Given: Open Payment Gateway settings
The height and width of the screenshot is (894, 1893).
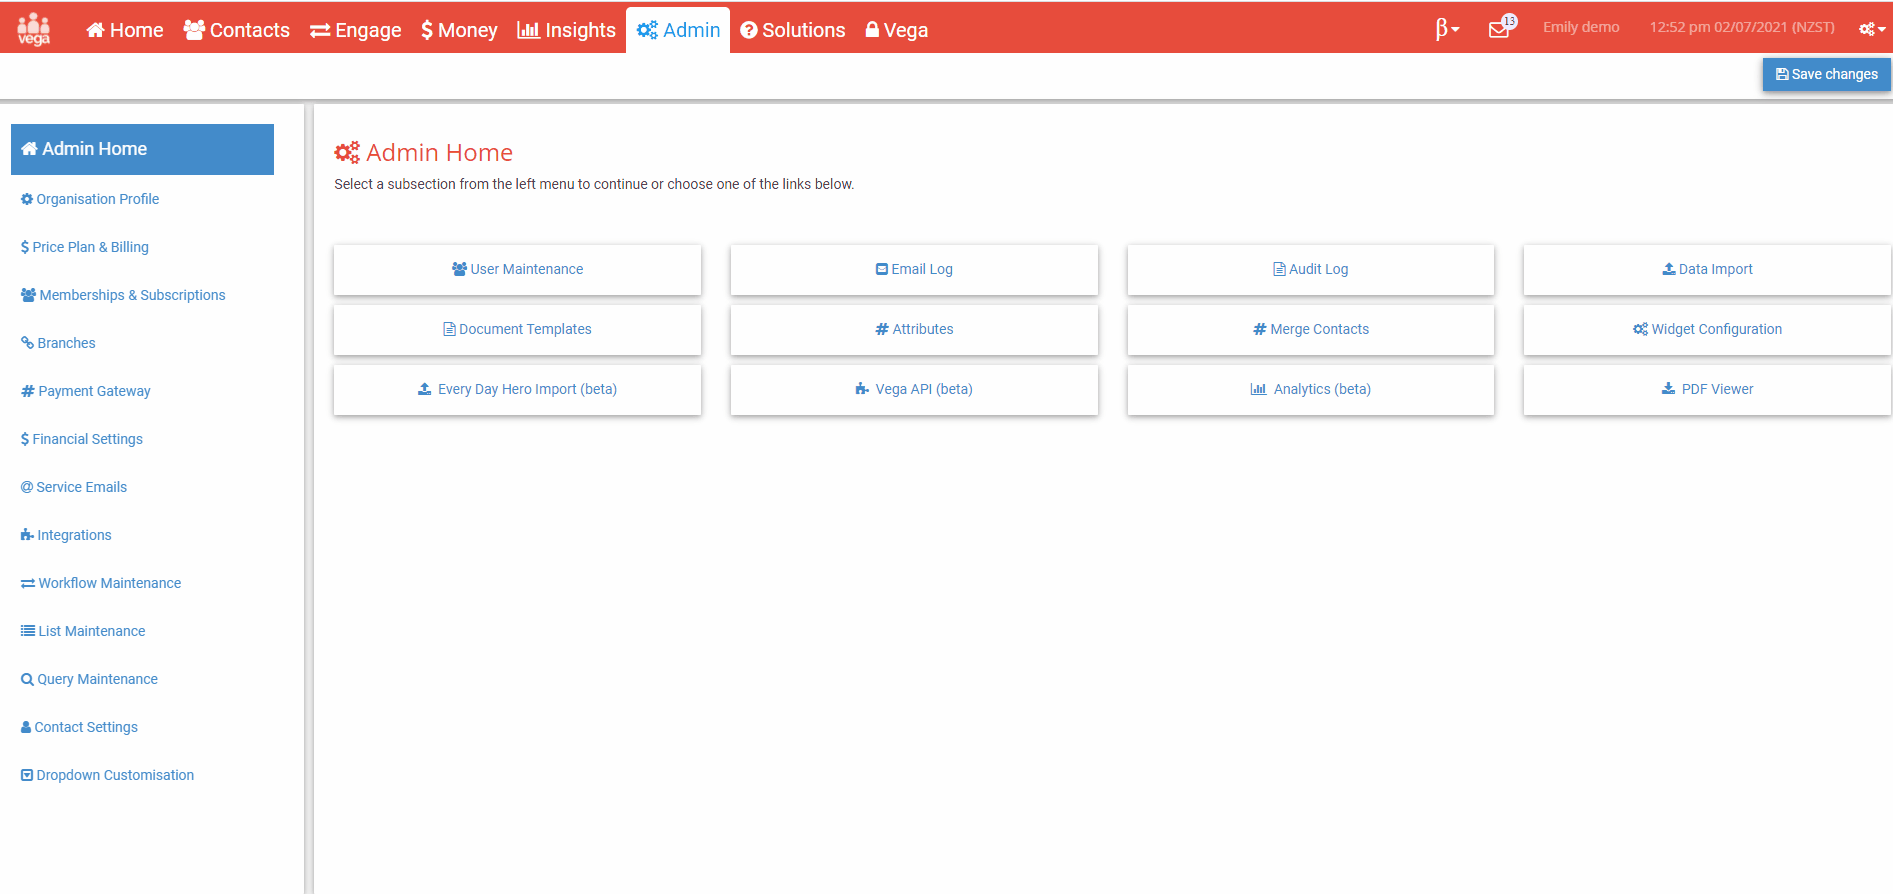Looking at the screenshot, I should (x=86, y=391).
